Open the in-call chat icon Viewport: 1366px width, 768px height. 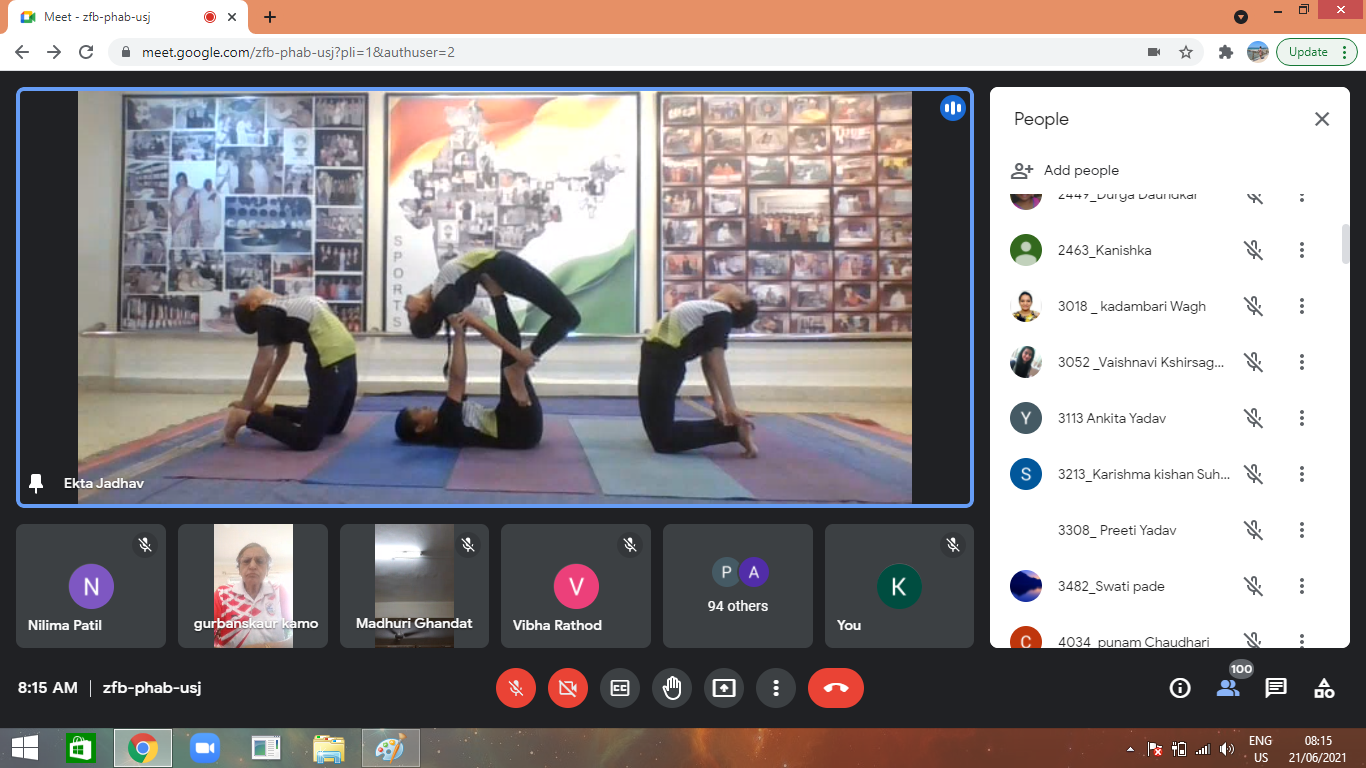tap(1275, 688)
